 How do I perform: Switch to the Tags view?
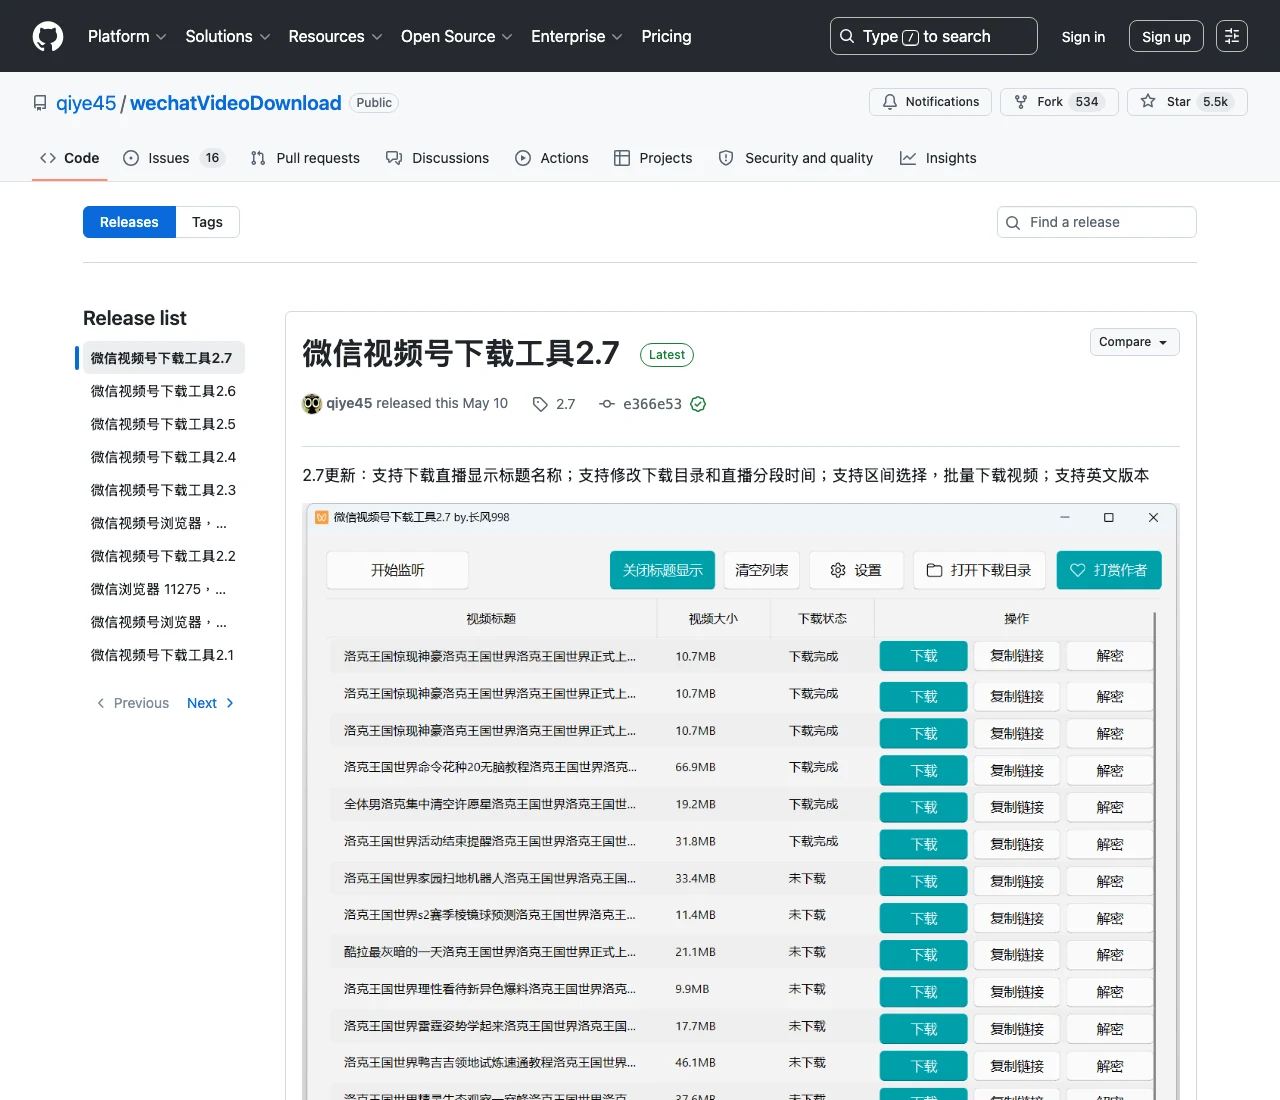[x=207, y=222]
